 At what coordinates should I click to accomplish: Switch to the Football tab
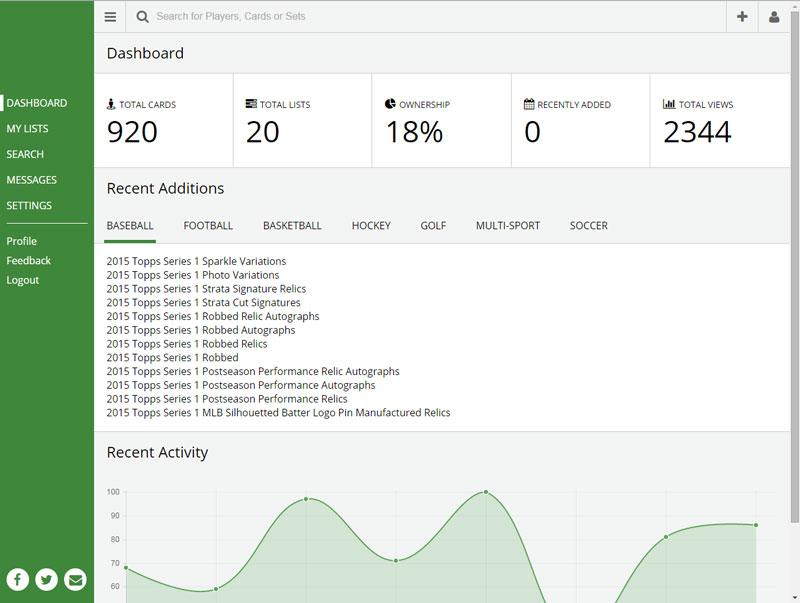pos(208,225)
